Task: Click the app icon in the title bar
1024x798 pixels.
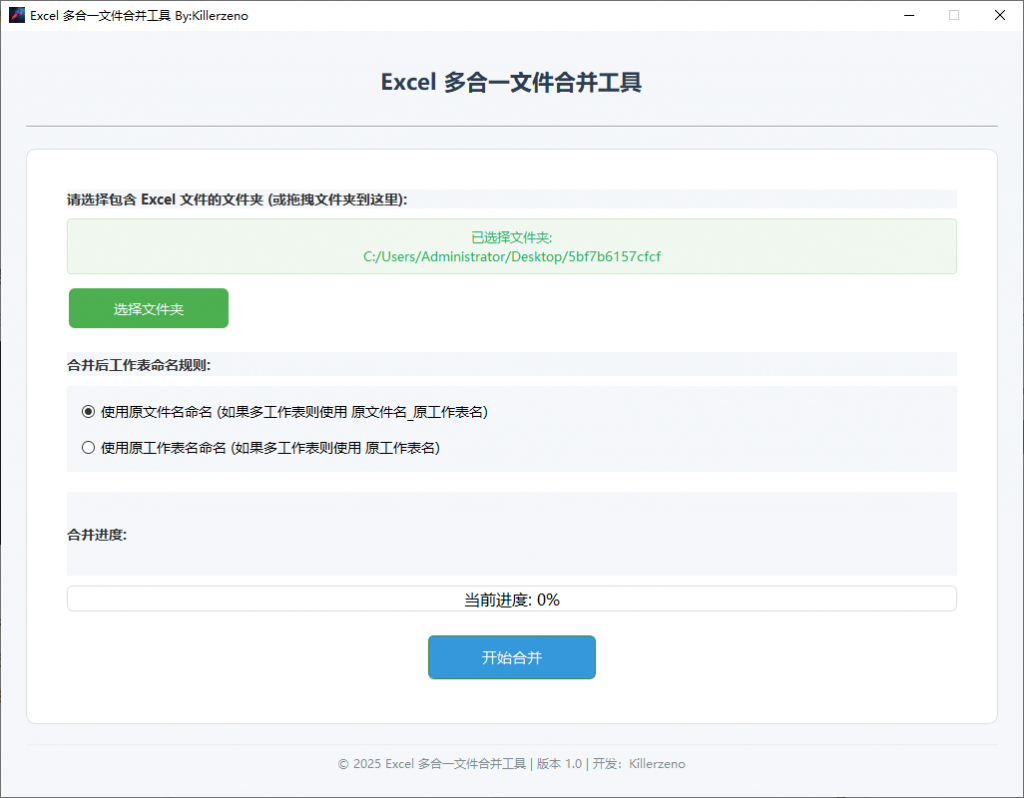Action: pyautogui.click(x=16, y=15)
